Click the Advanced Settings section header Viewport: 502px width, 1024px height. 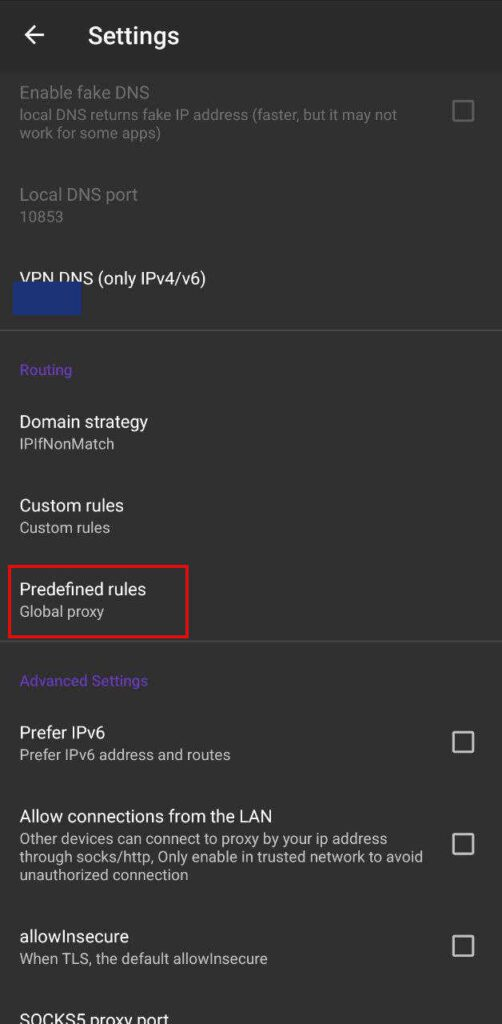click(x=84, y=680)
